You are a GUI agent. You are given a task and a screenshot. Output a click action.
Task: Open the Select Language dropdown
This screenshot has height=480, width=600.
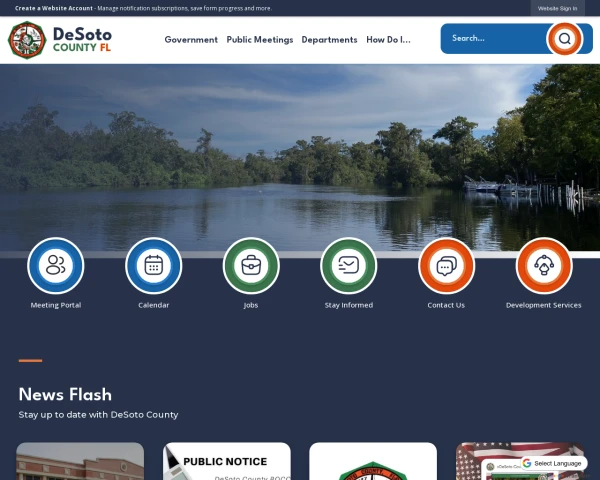click(x=554, y=464)
